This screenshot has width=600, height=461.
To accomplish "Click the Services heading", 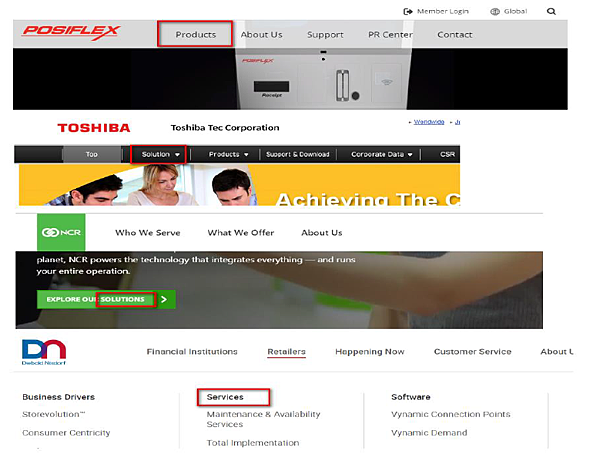I will coord(225,397).
